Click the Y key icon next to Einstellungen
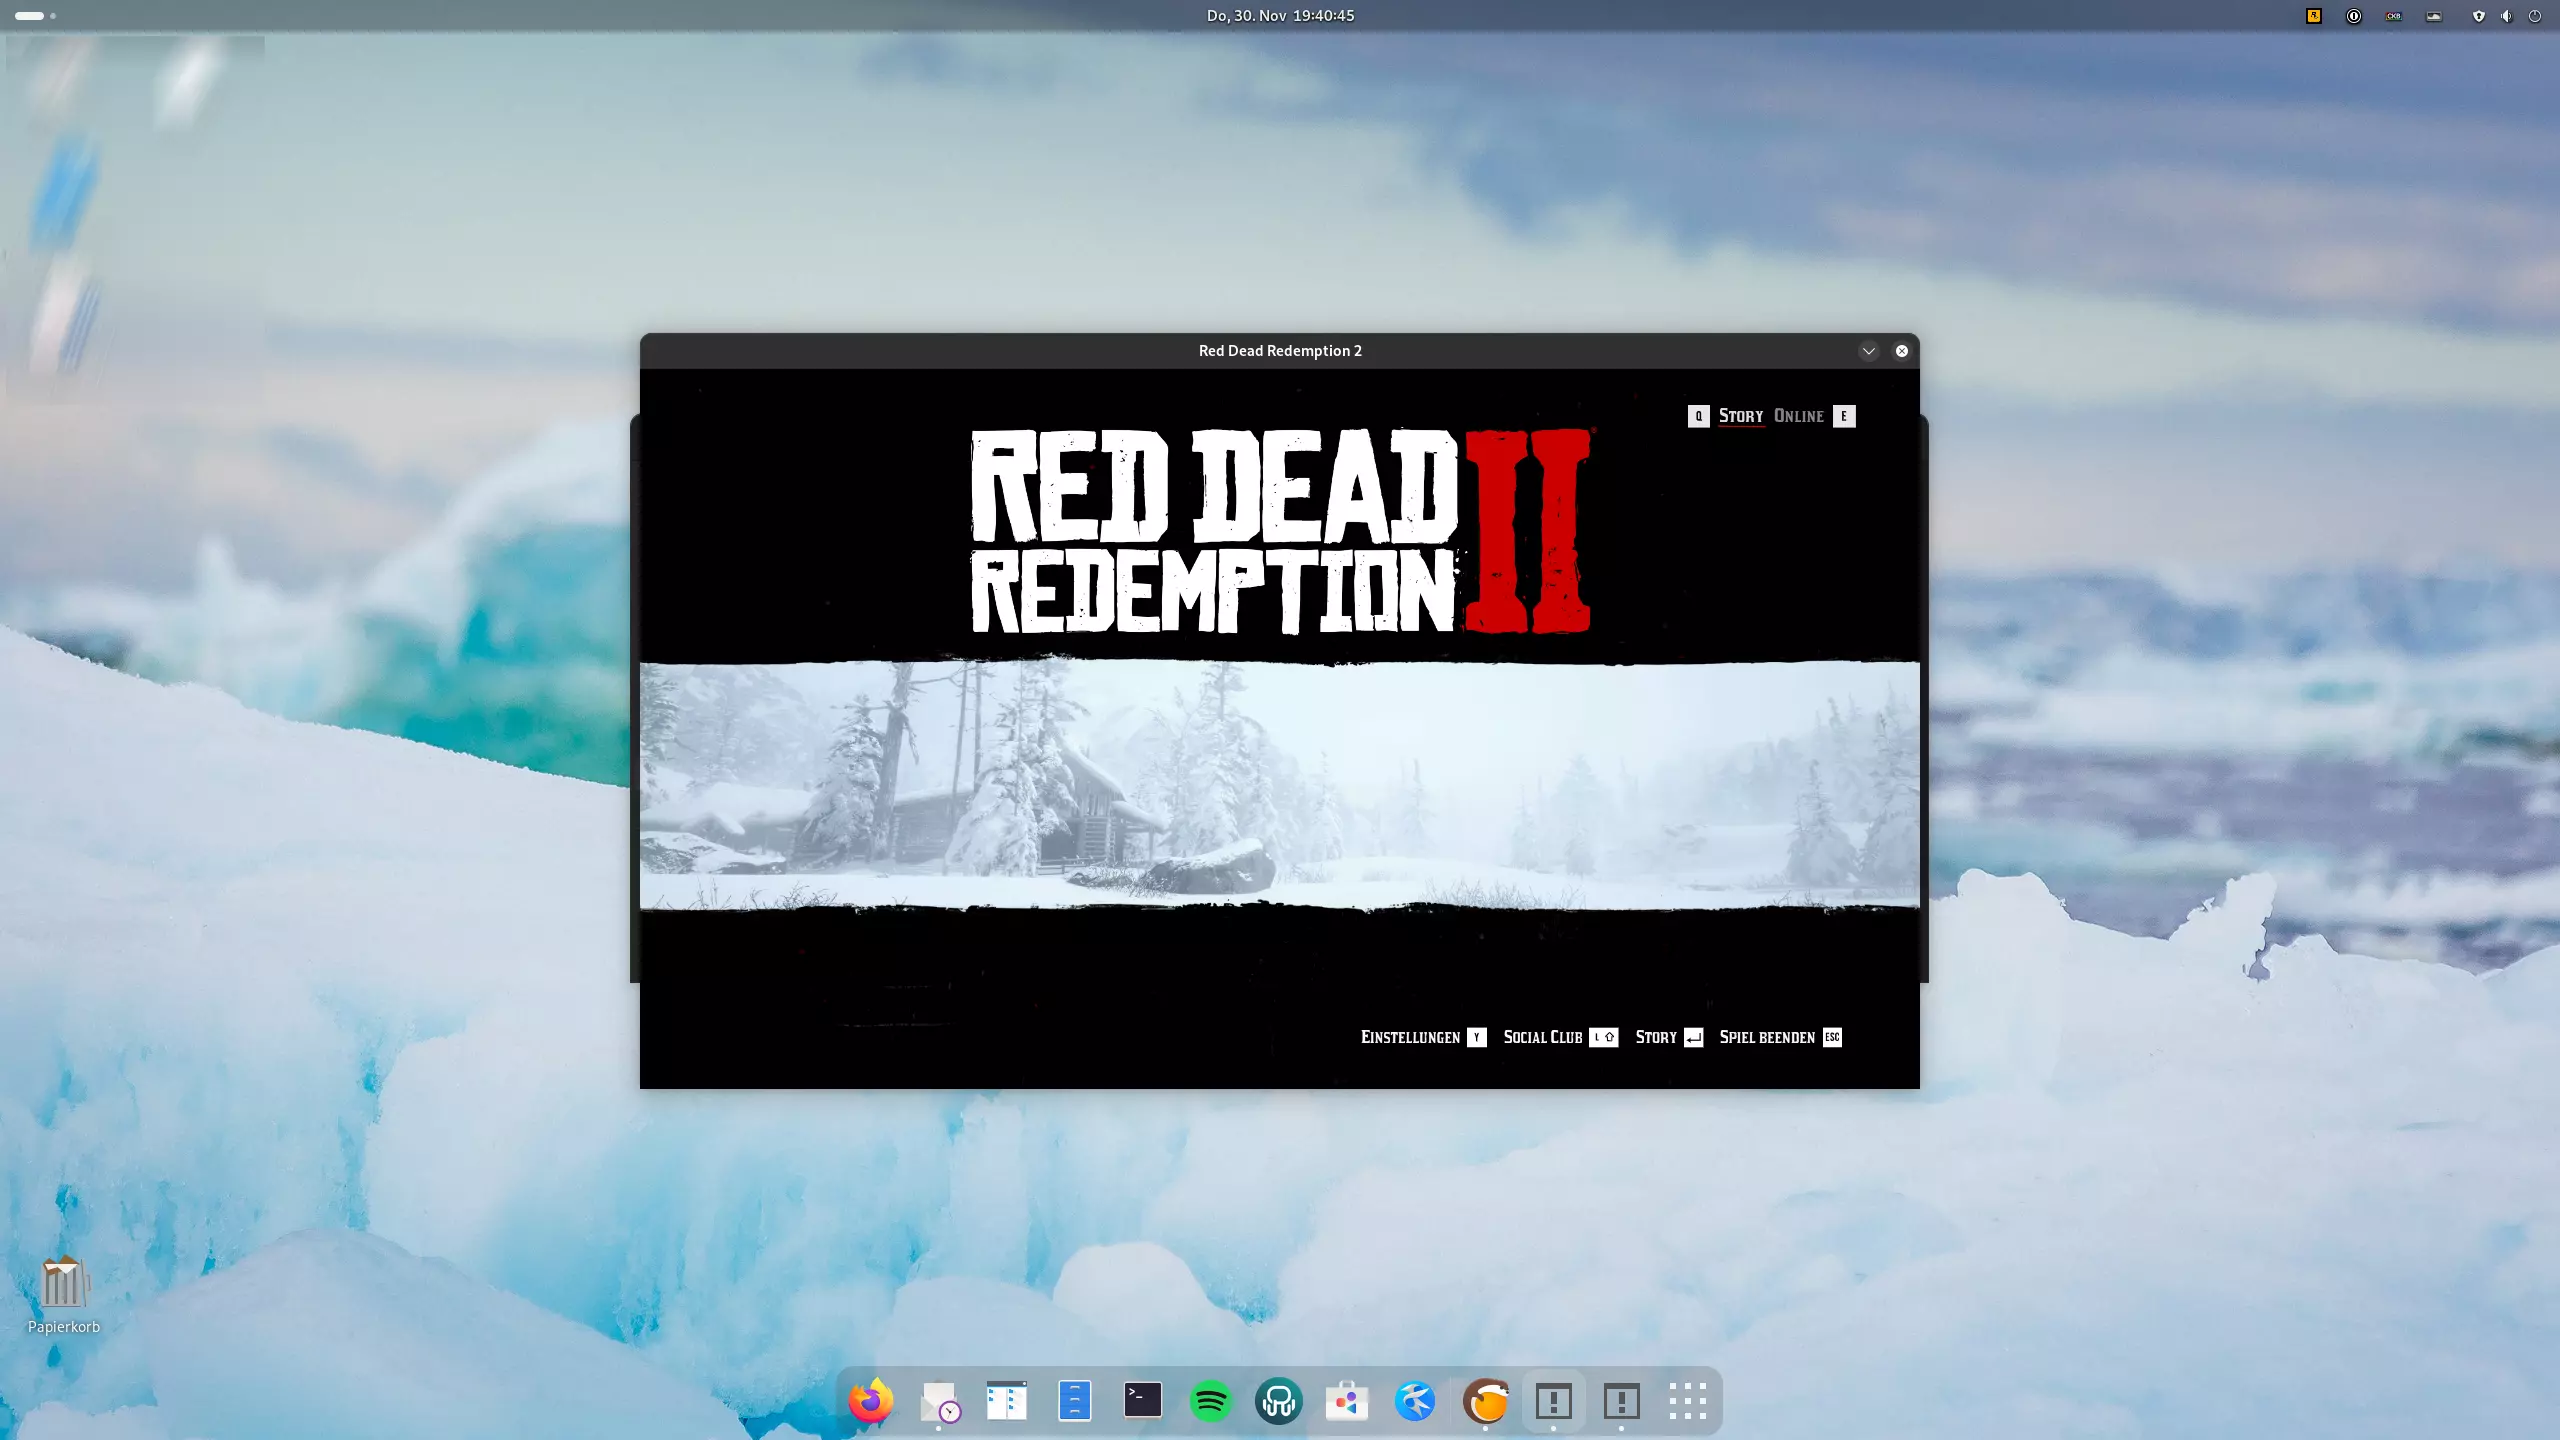 click(1476, 1037)
